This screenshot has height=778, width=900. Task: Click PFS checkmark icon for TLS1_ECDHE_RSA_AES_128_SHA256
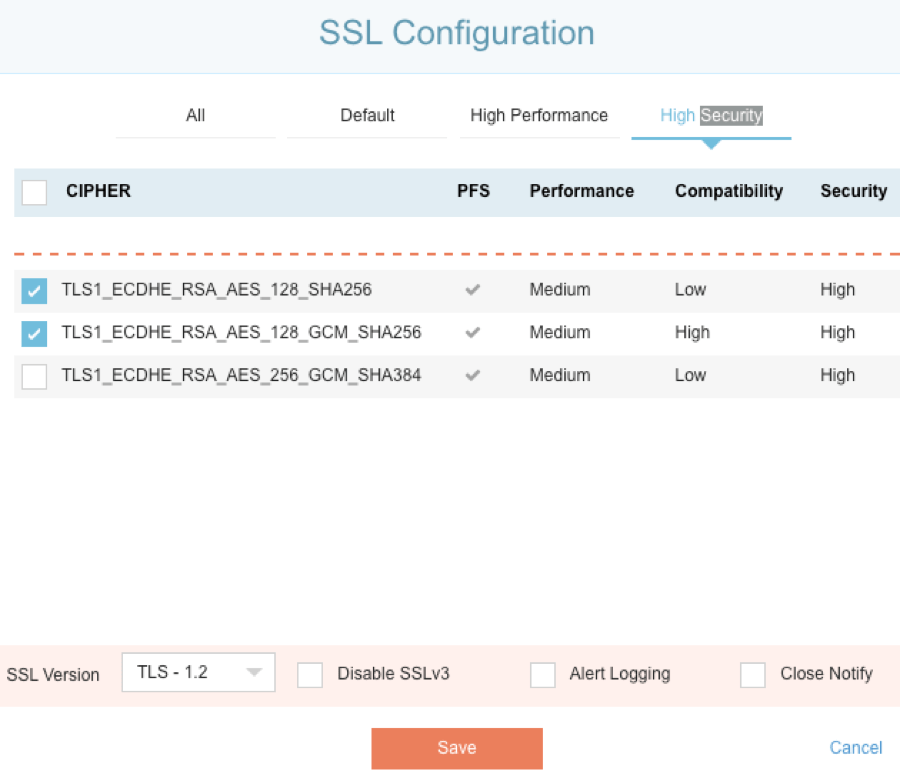(473, 290)
